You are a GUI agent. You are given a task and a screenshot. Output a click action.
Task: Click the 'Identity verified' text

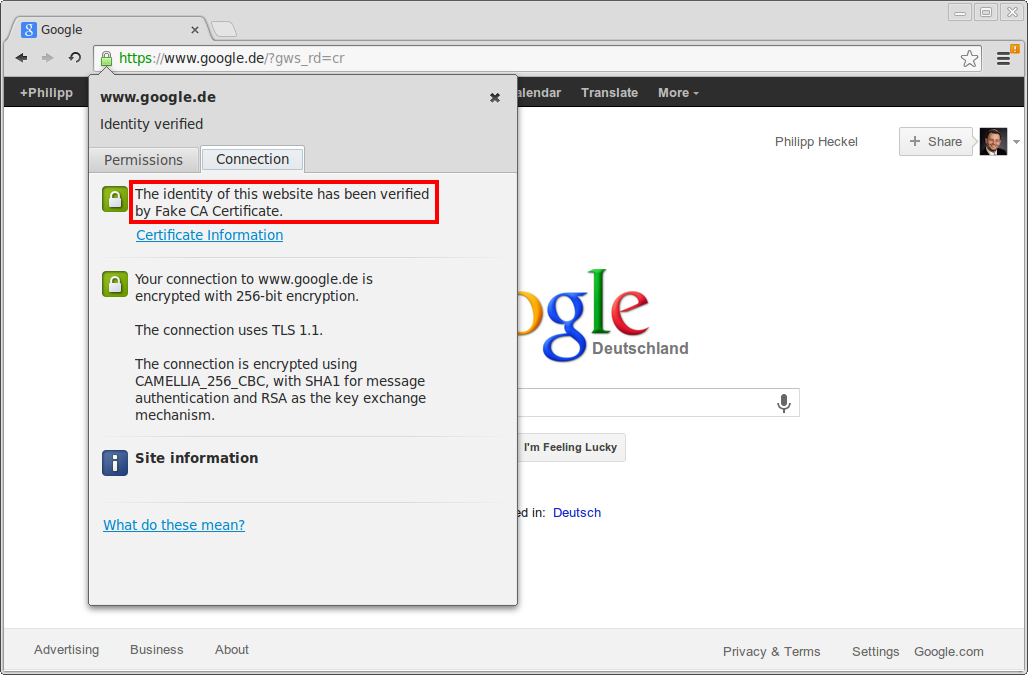pos(151,124)
